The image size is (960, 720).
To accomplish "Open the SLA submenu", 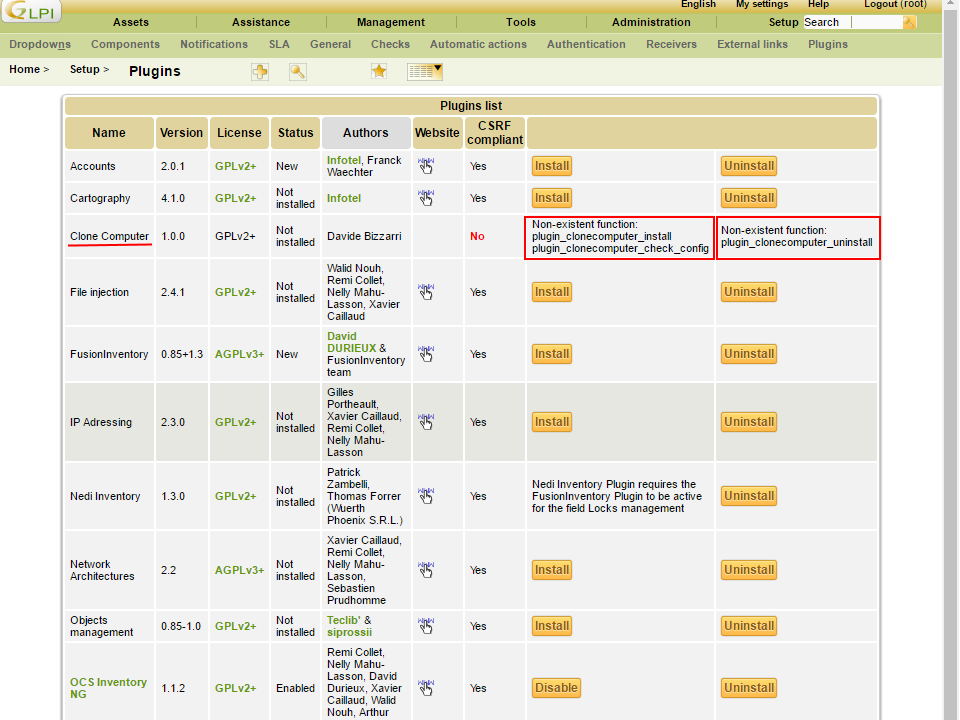I will 279,44.
